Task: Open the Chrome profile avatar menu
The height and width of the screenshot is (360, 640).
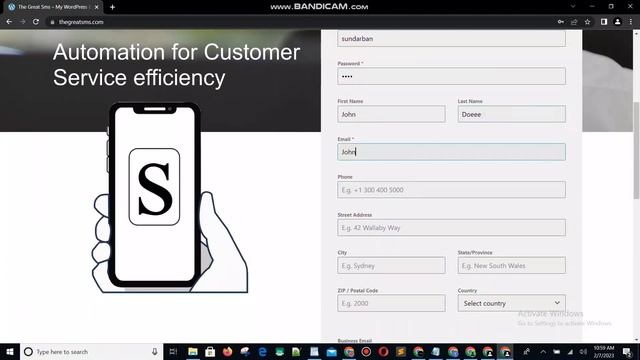Action: coord(618,22)
